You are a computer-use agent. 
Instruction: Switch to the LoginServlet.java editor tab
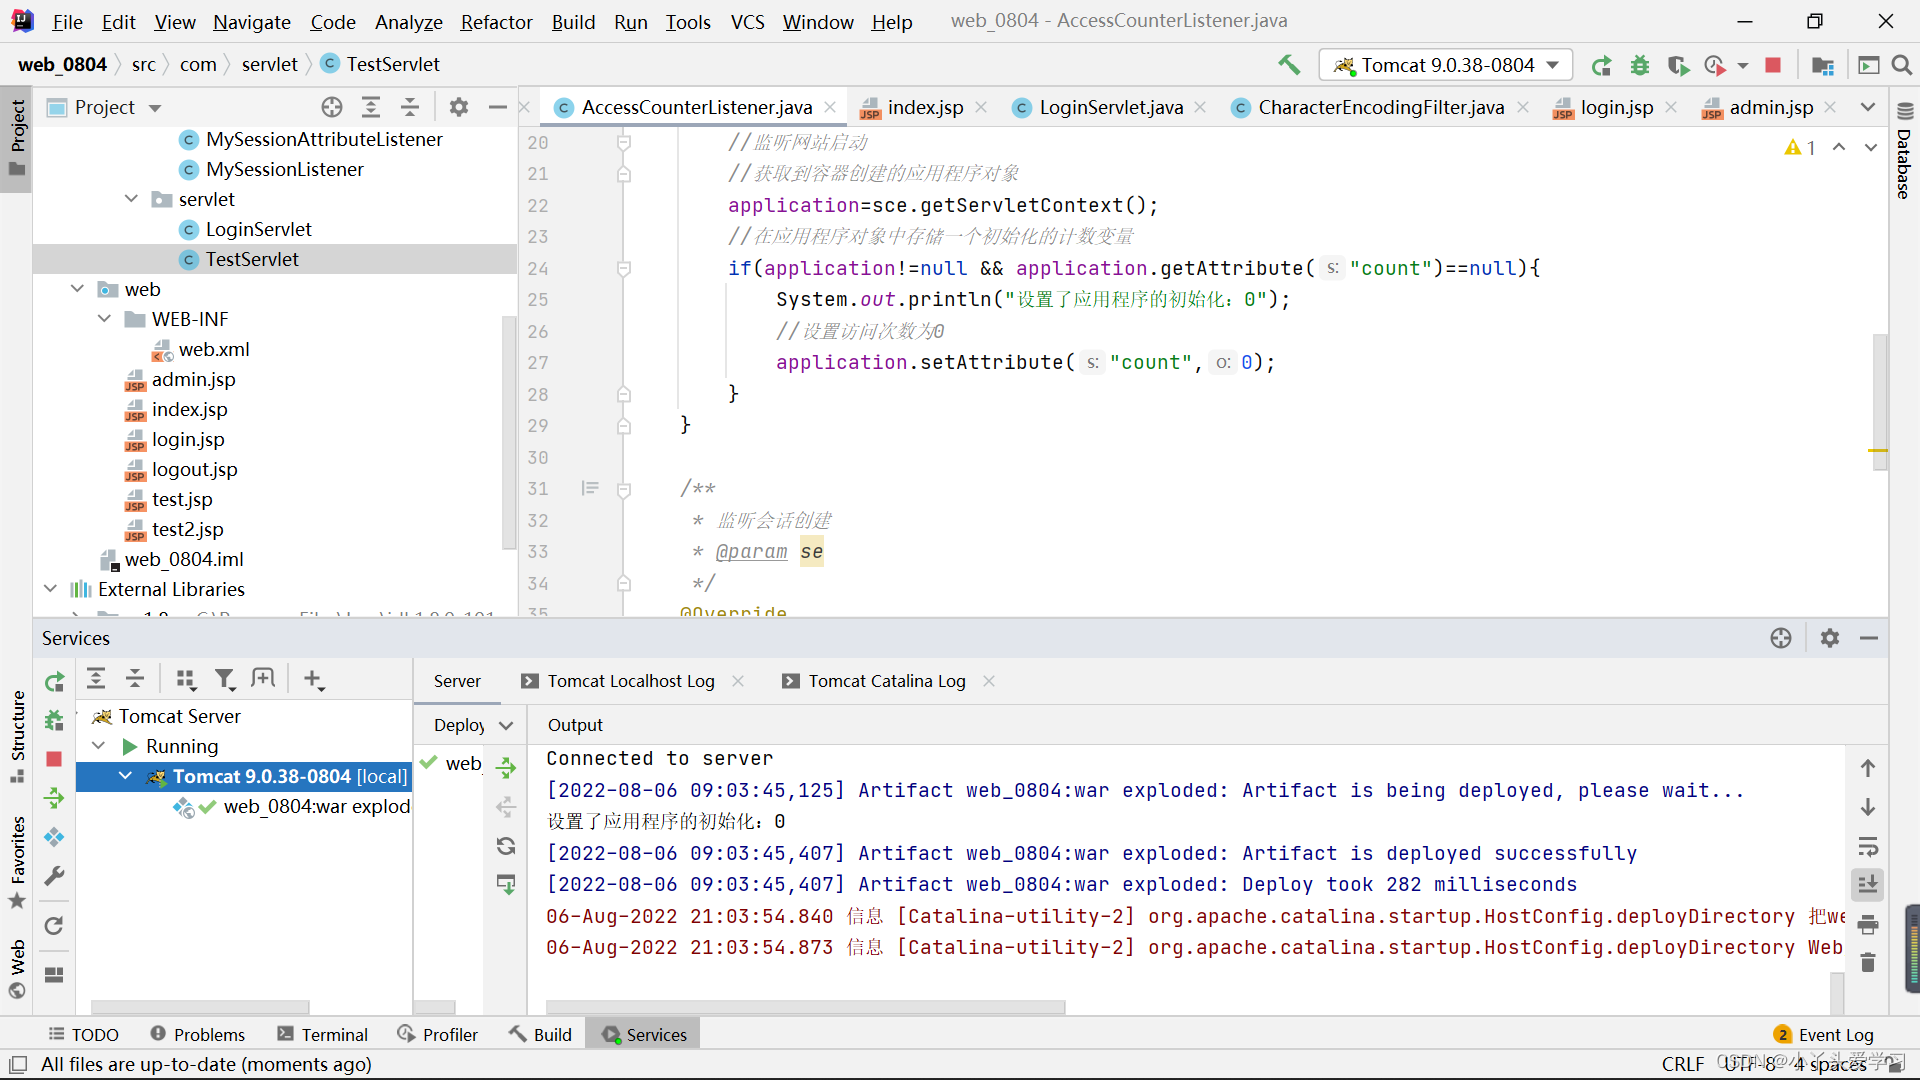(x=1110, y=107)
